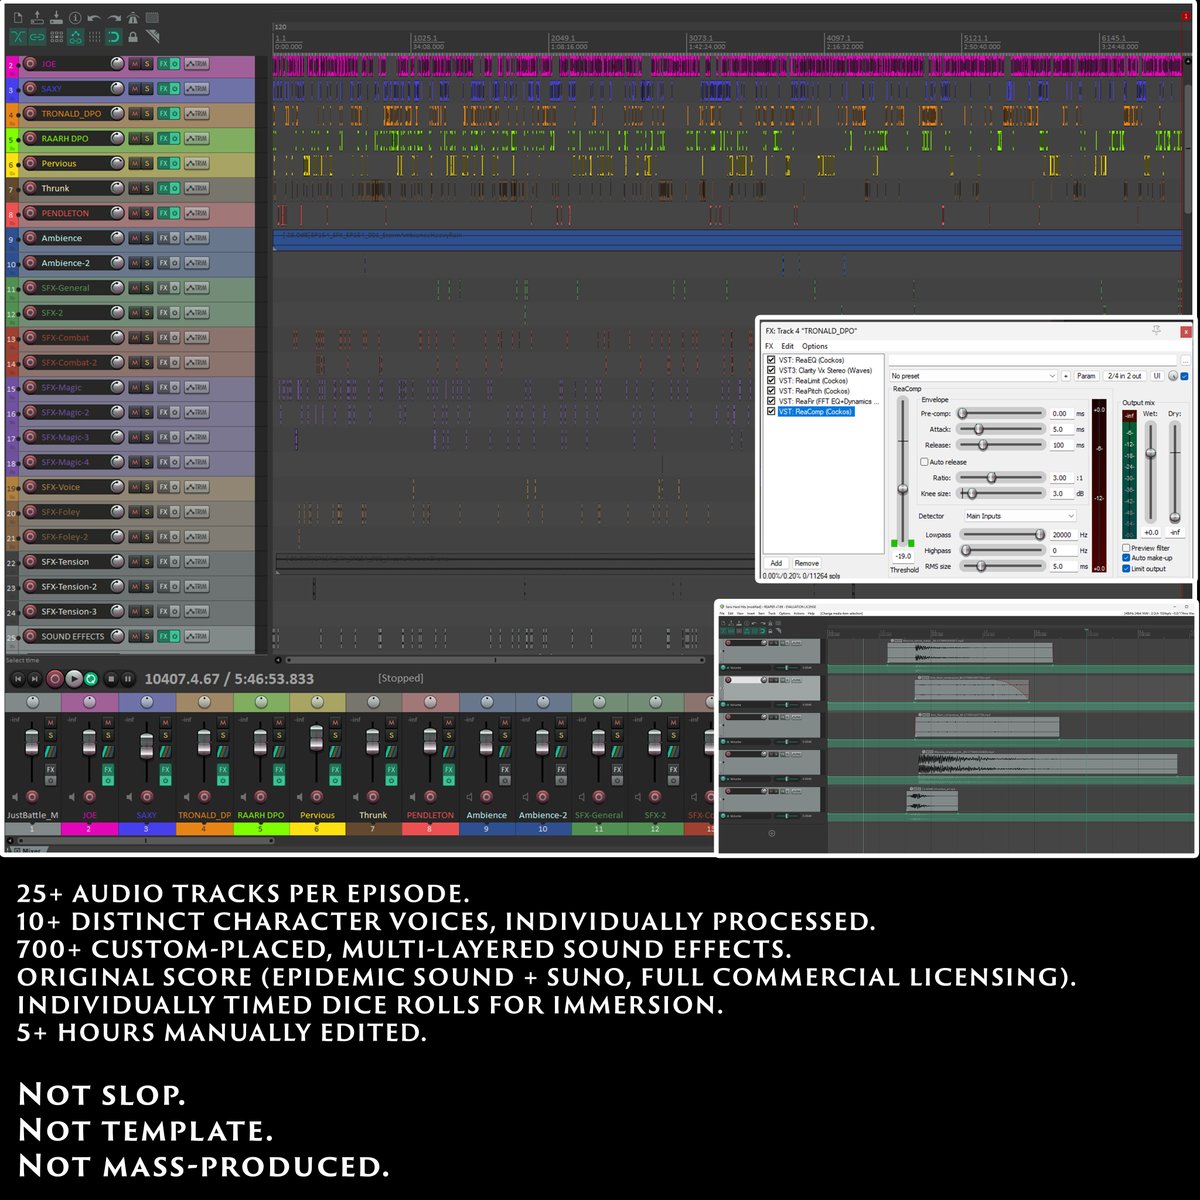Uncheck VST: ReaEQ (Cockos) plugin checkbox
The height and width of the screenshot is (1200, 1200).
pos(771,360)
